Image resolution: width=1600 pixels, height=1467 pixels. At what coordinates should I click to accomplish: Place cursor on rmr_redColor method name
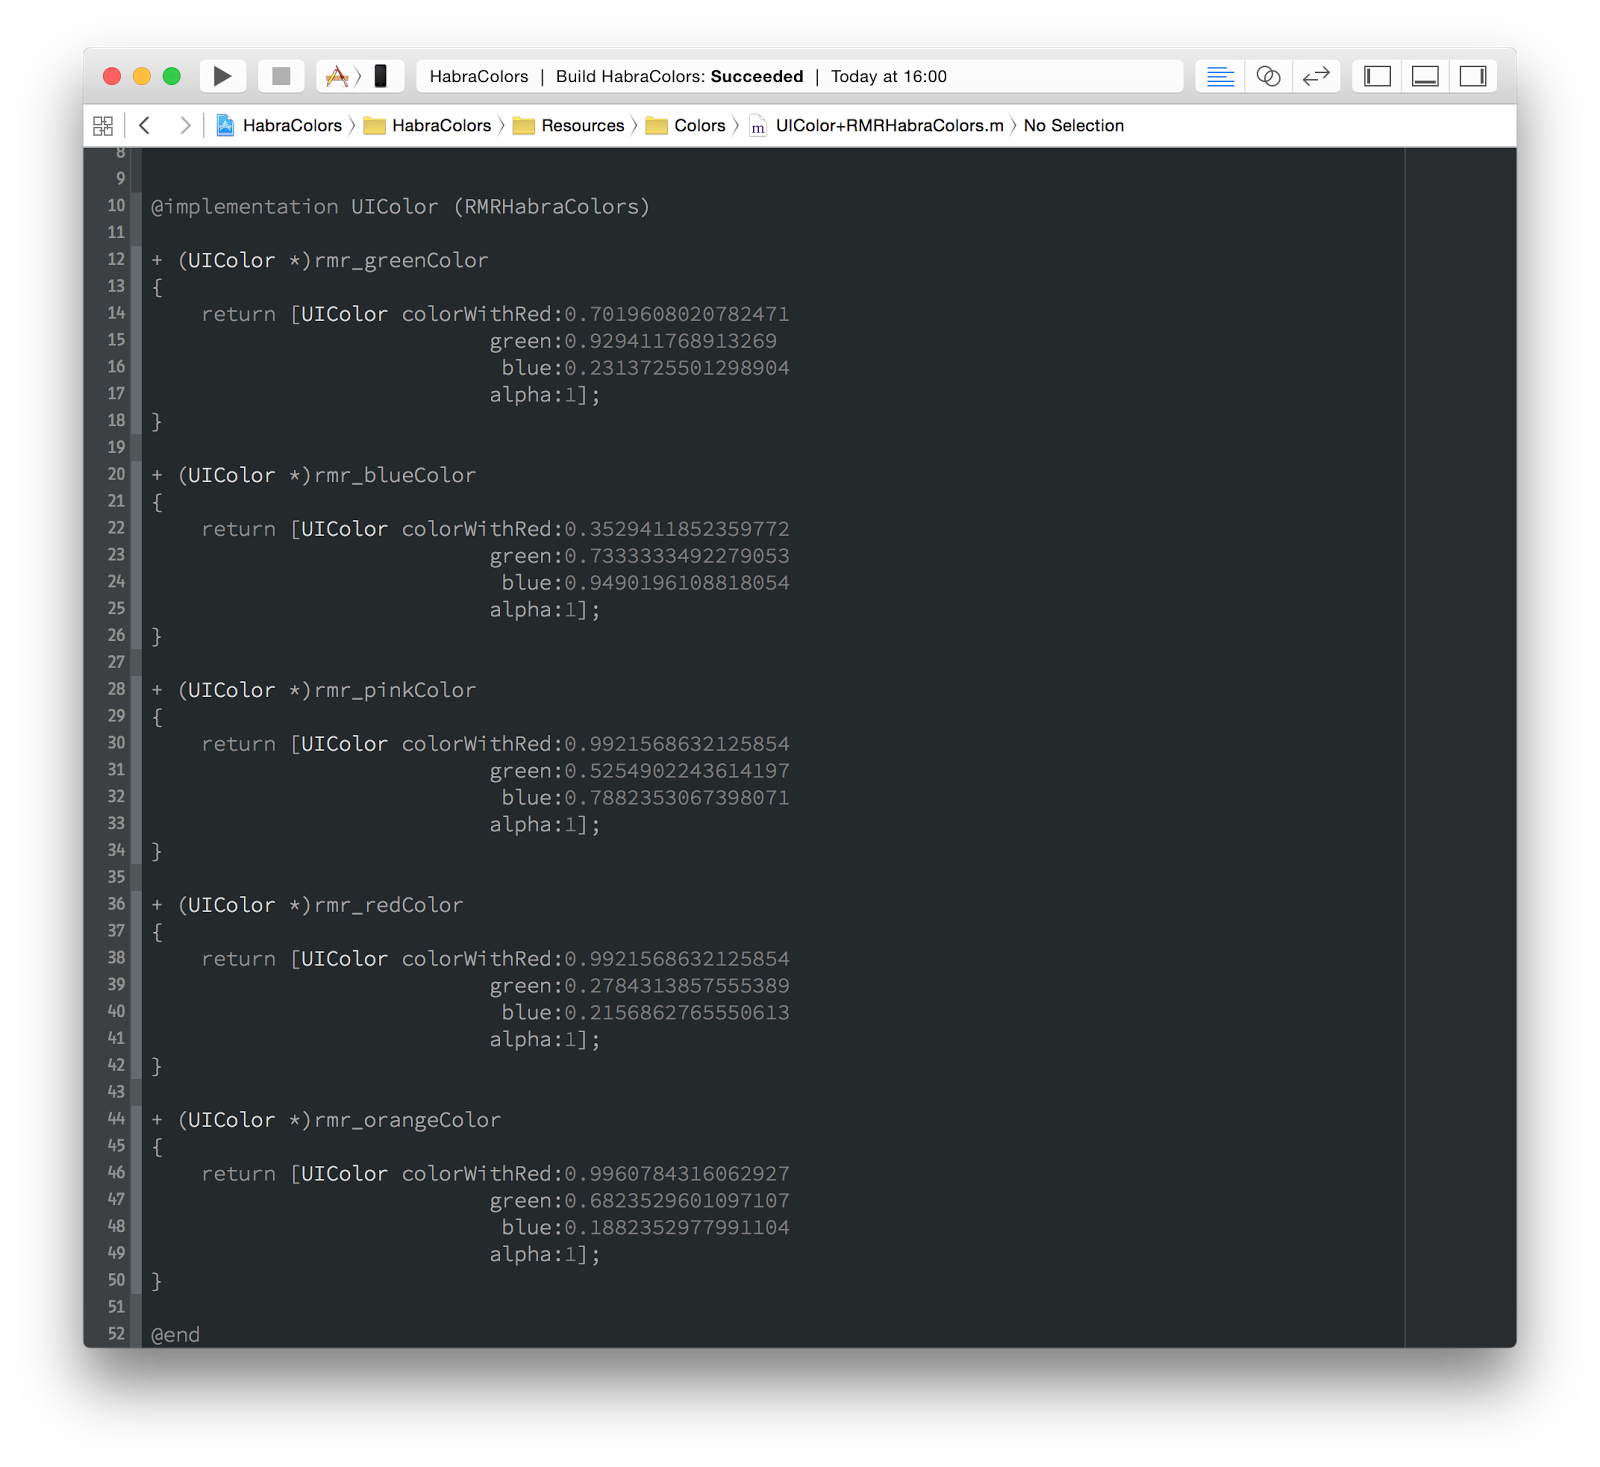point(389,905)
